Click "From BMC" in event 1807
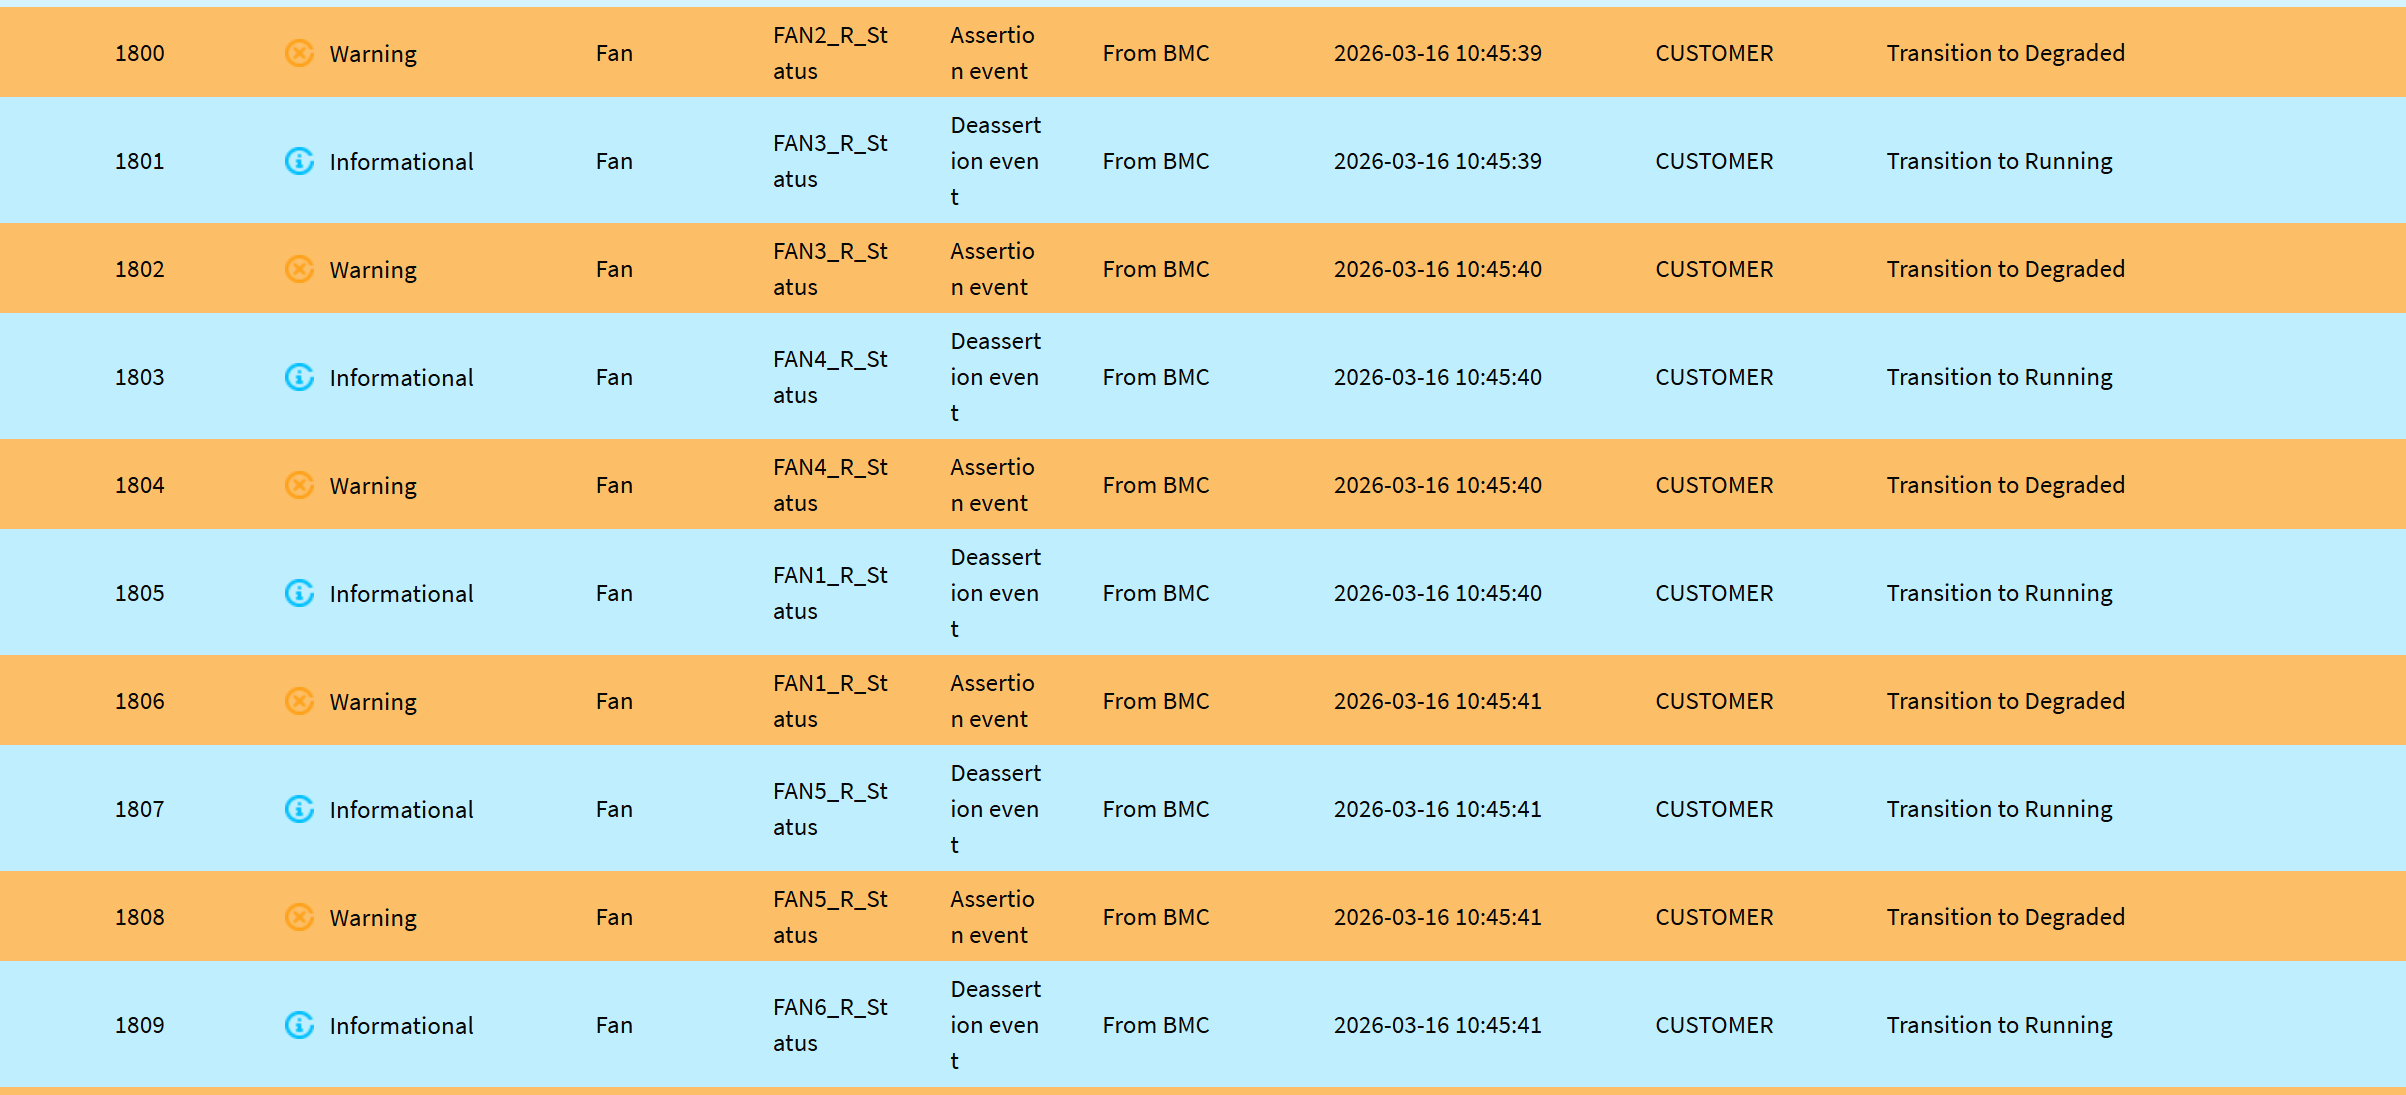2406x1095 pixels. click(x=1155, y=809)
